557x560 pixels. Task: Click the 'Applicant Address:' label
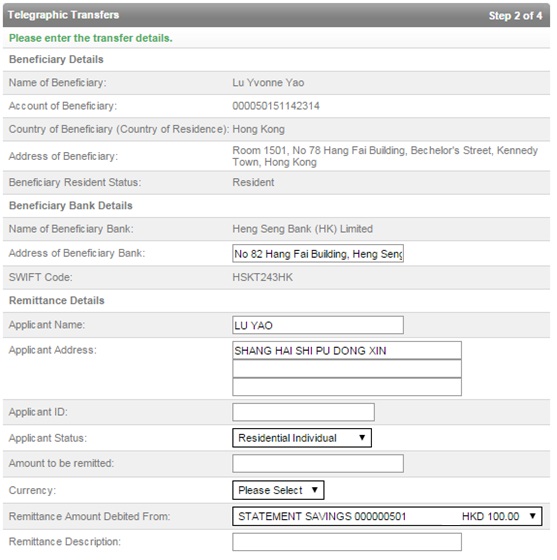point(52,350)
